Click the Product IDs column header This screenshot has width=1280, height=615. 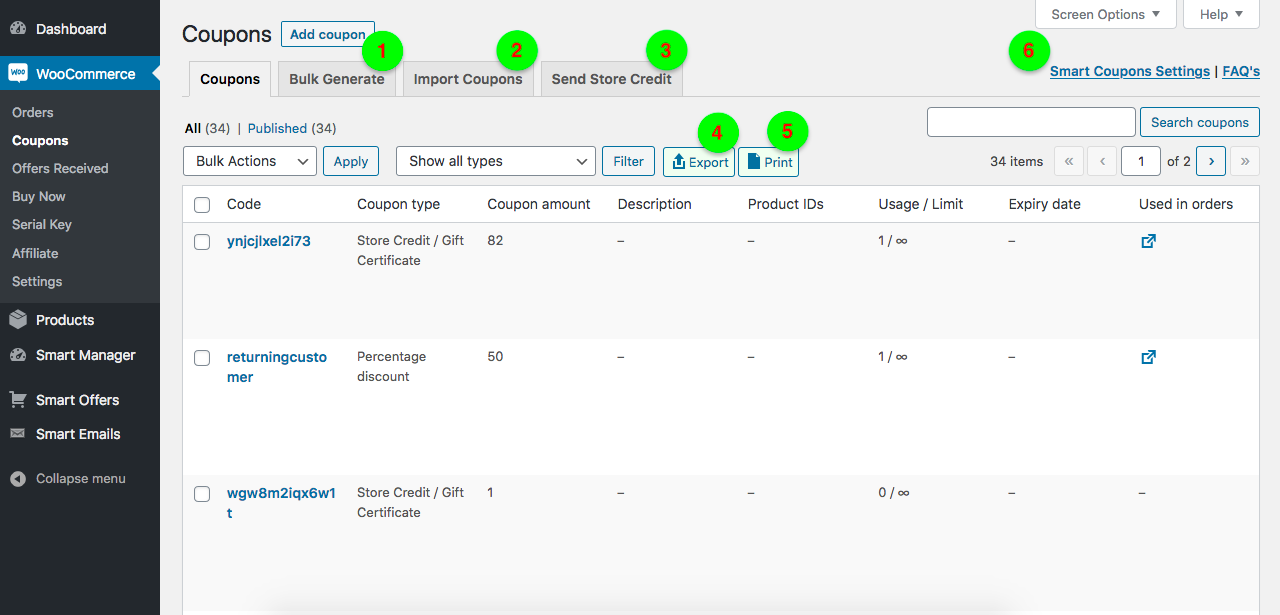[786, 204]
